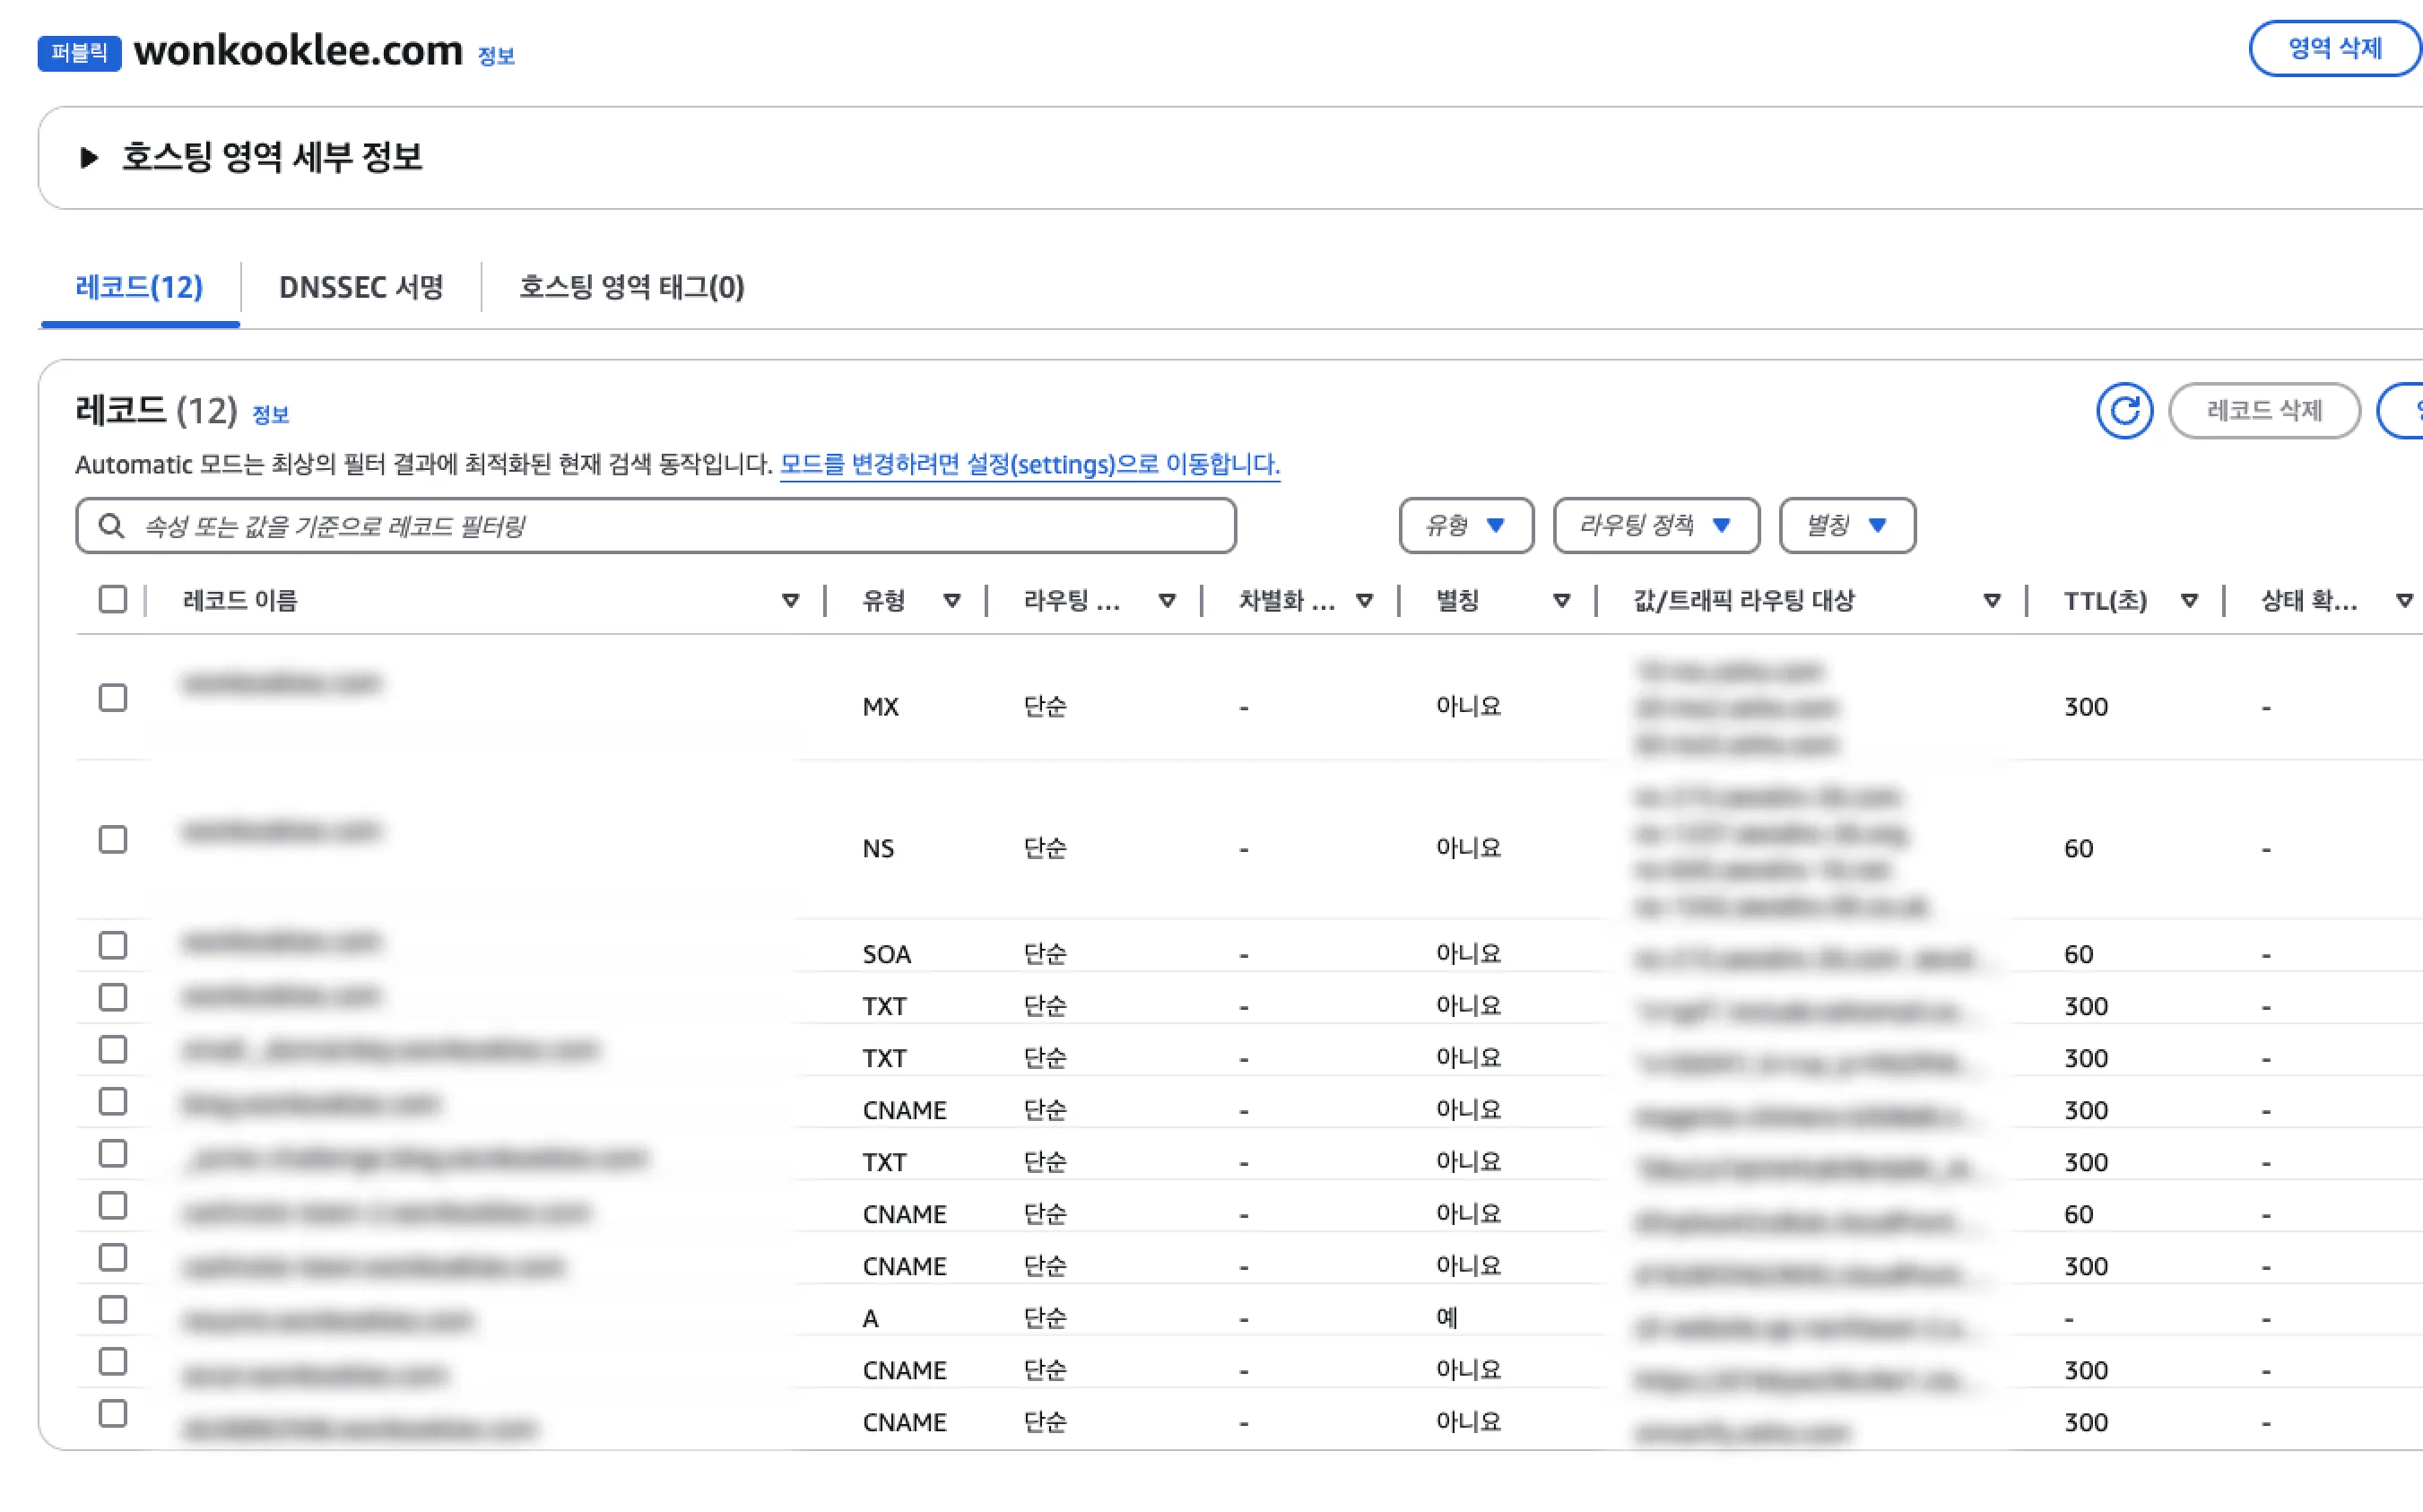Select the MX record checkbox
This screenshot has width=2423, height=1512.
(113, 698)
